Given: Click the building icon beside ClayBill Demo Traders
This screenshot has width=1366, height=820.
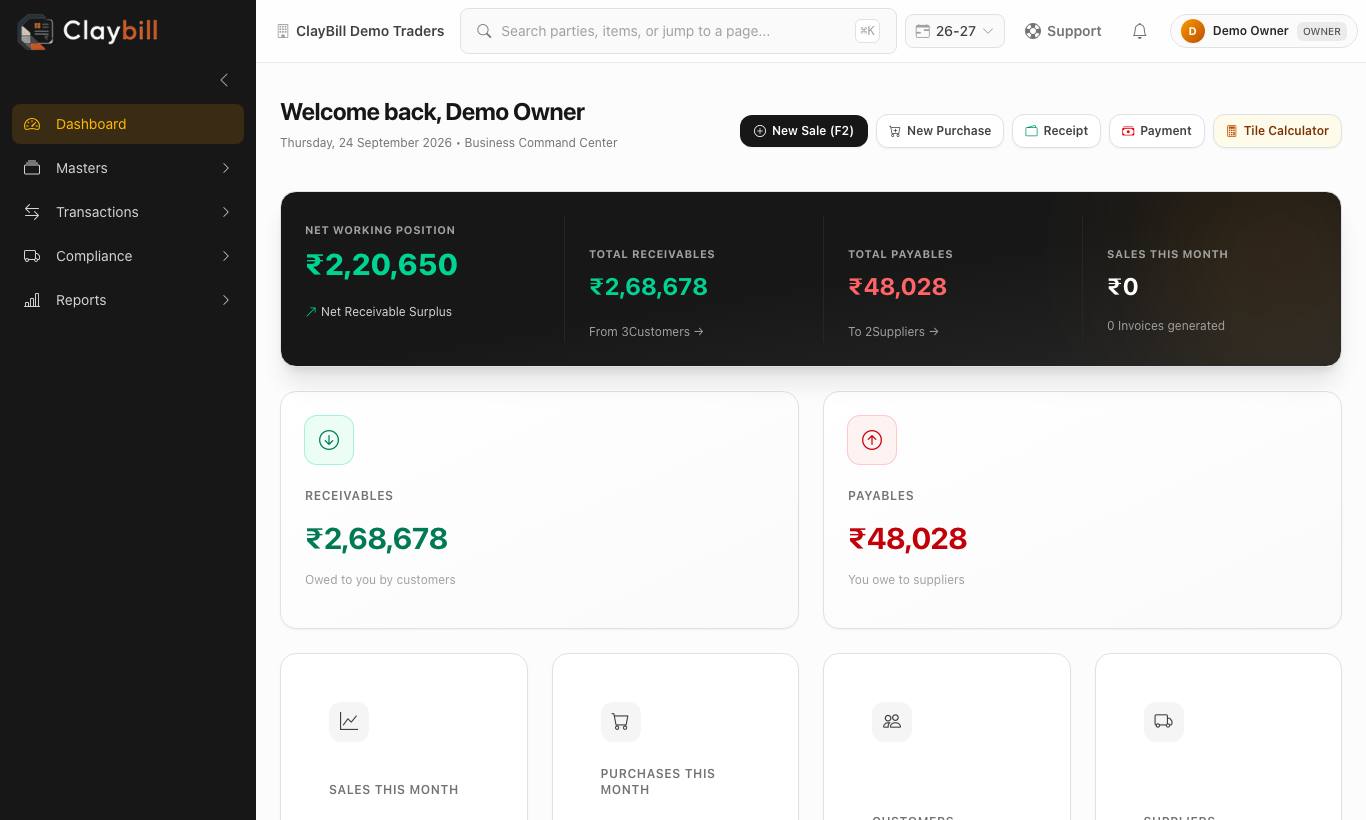Looking at the screenshot, I should [283, 31].
